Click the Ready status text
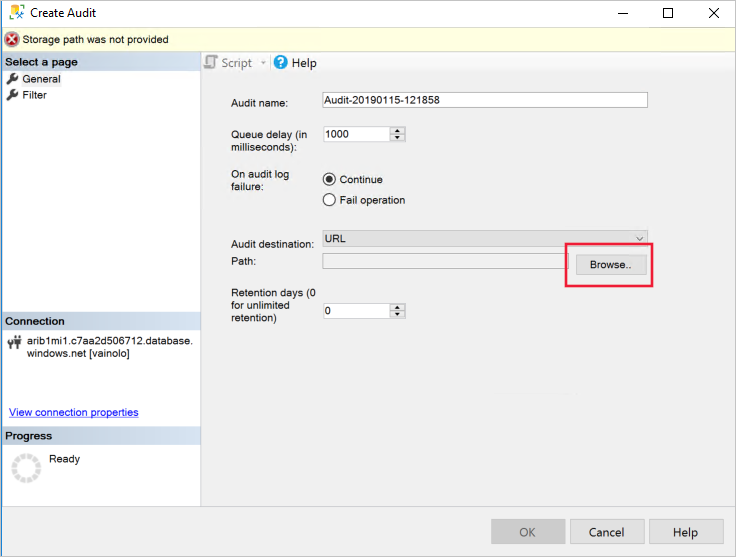This screenshot has width=736, height=557. (64, 458)
